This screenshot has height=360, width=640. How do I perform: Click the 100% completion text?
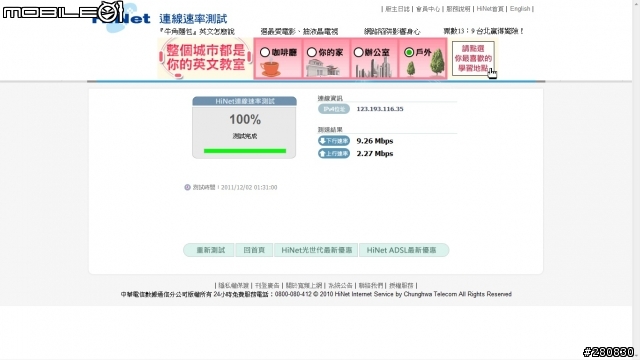tap(245, 119)
